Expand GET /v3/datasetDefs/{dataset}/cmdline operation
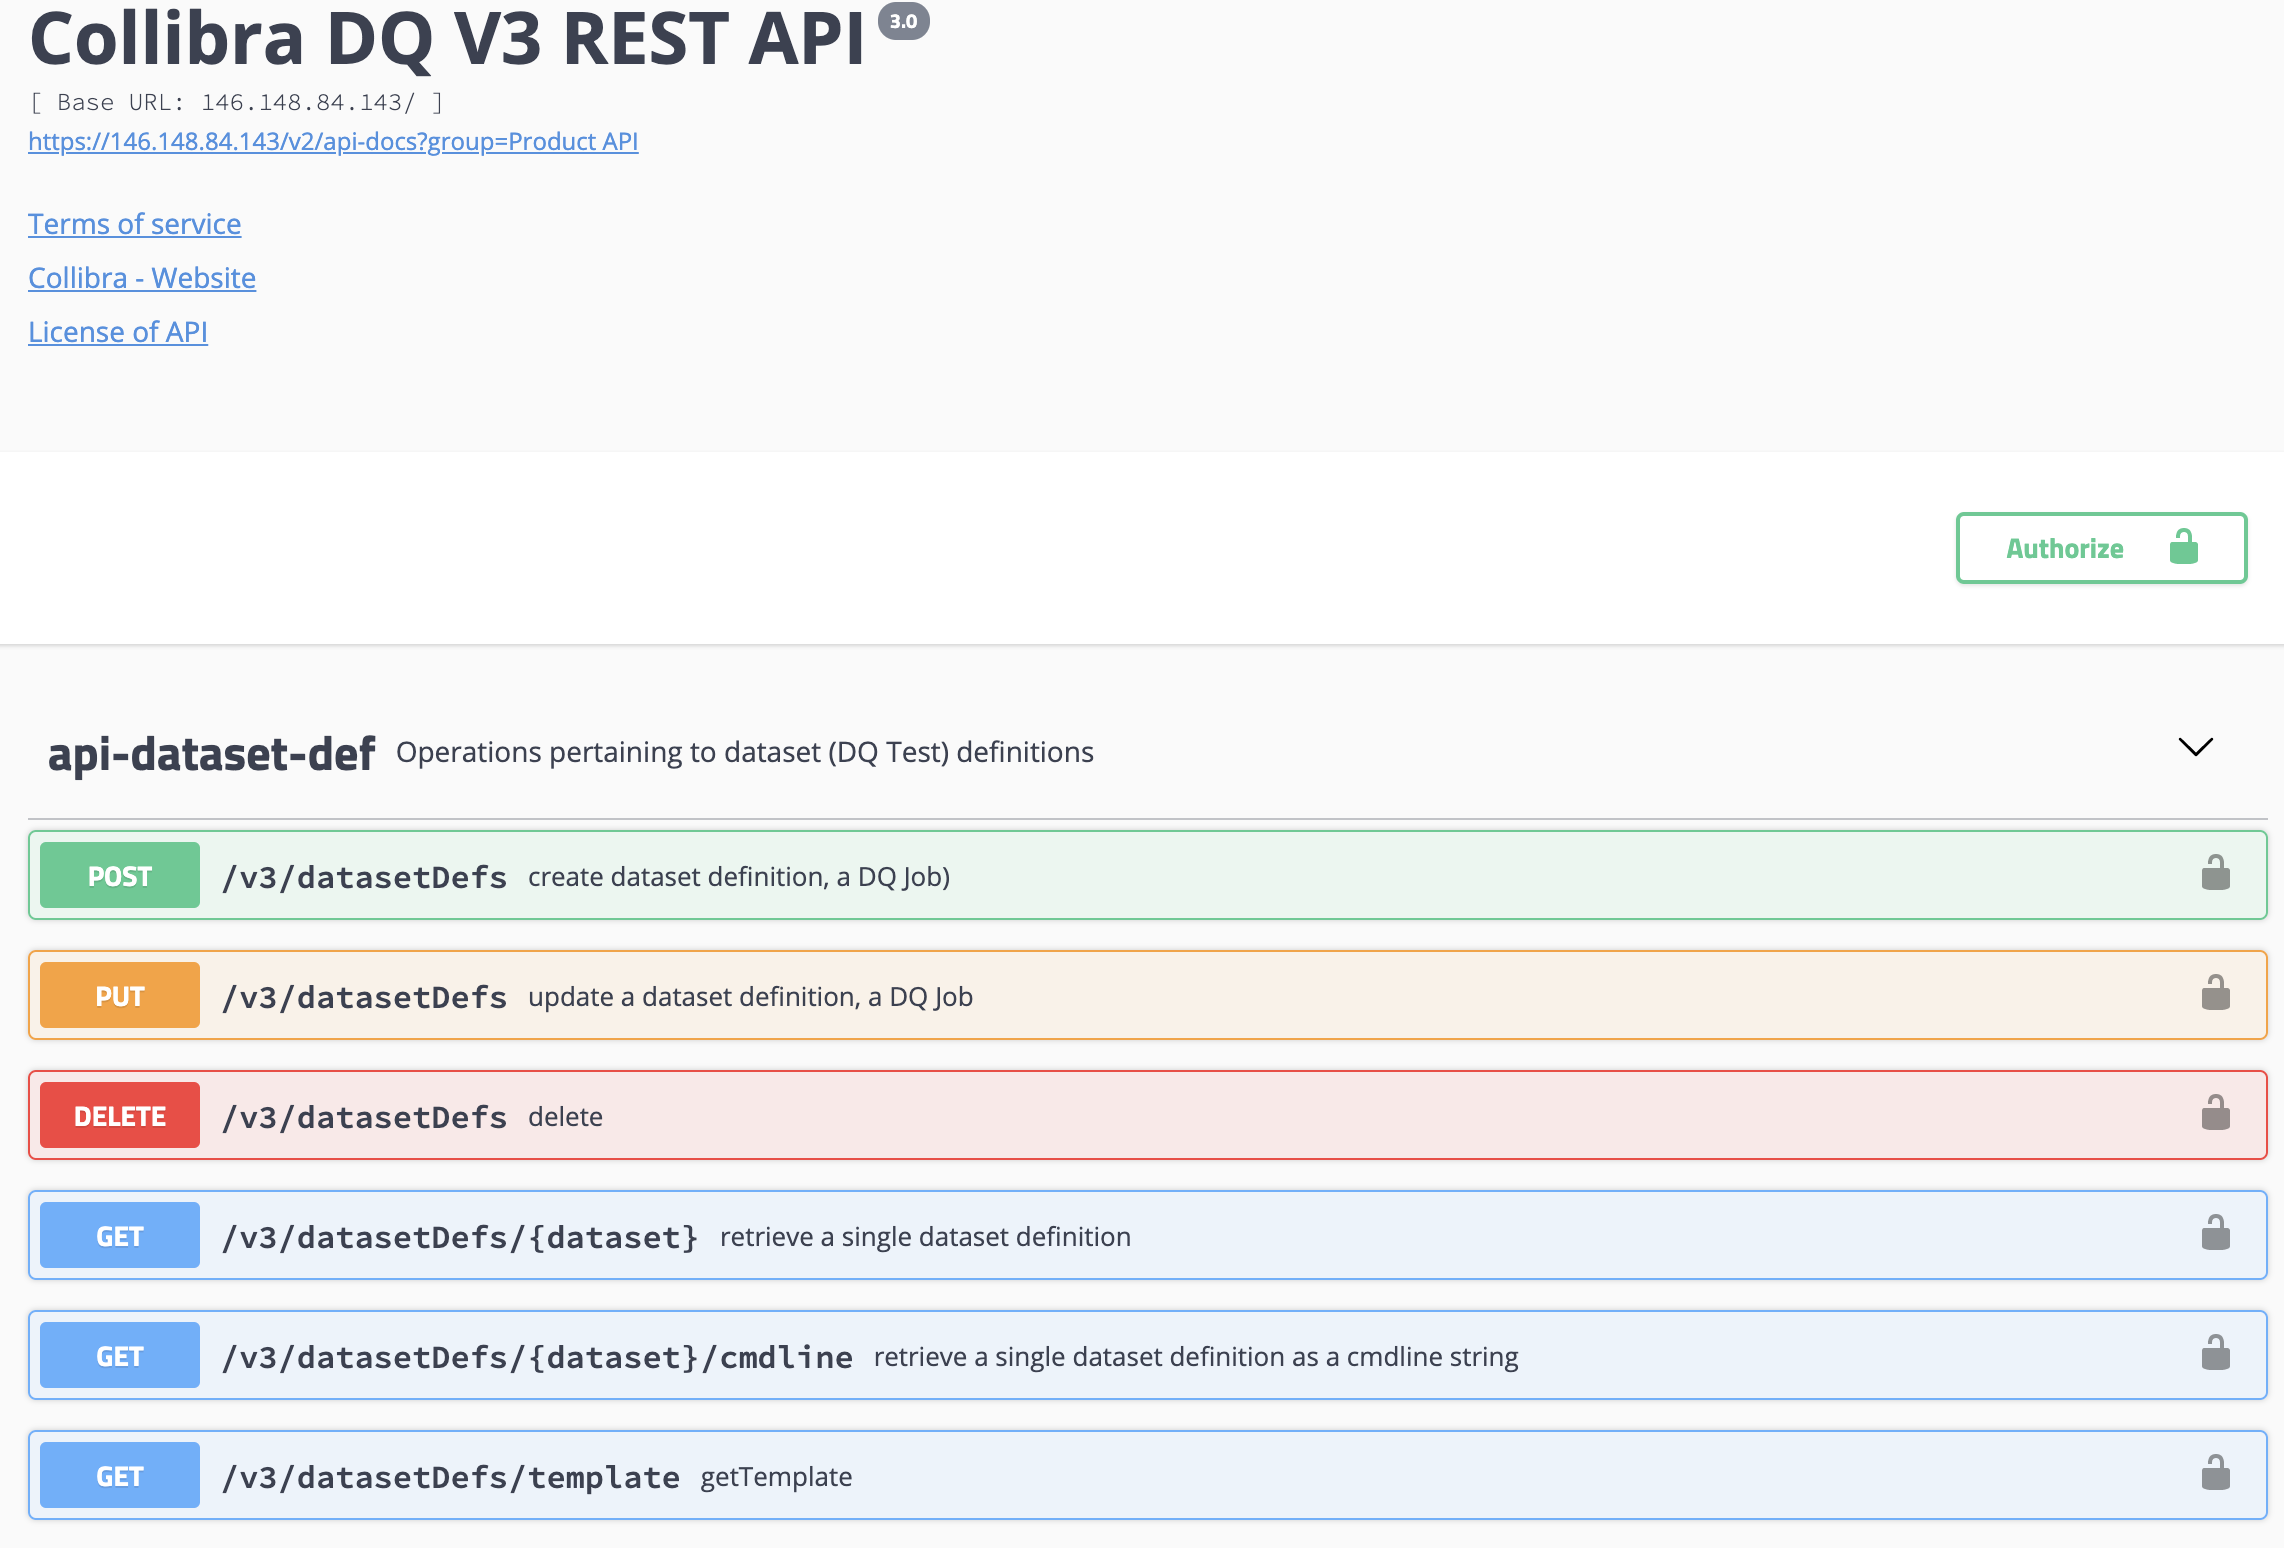 pyautogui.click(x=1147, y=1355)
